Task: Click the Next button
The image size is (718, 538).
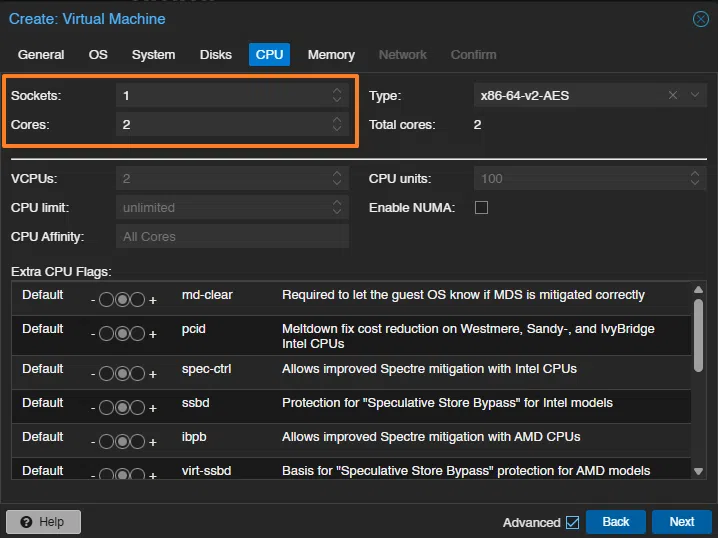Action: 681,522
